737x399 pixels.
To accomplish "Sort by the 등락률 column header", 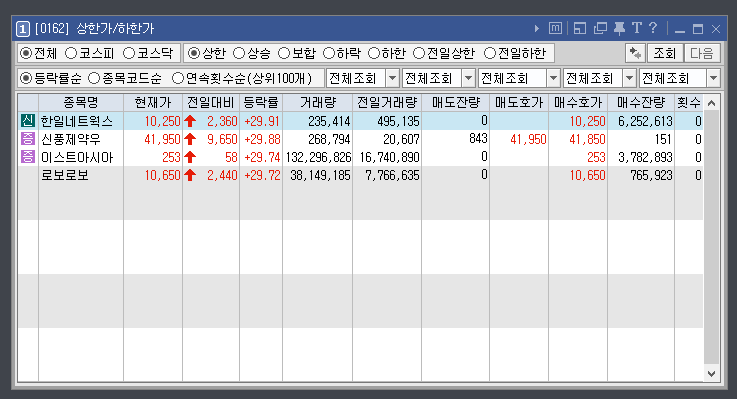I will click(261, 102).
